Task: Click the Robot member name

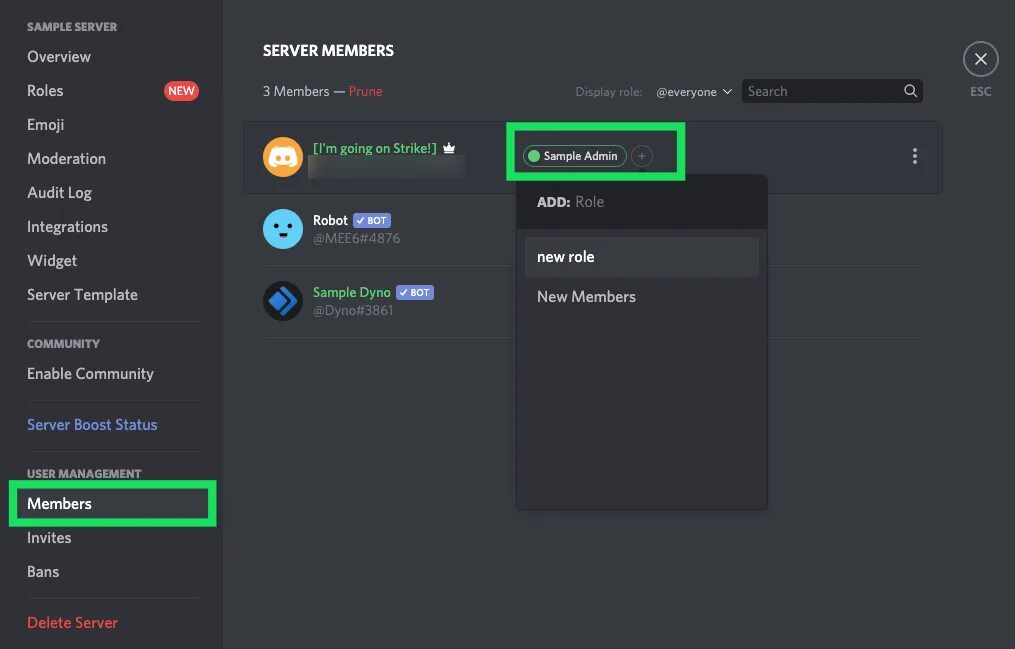Action: point(330,220)
